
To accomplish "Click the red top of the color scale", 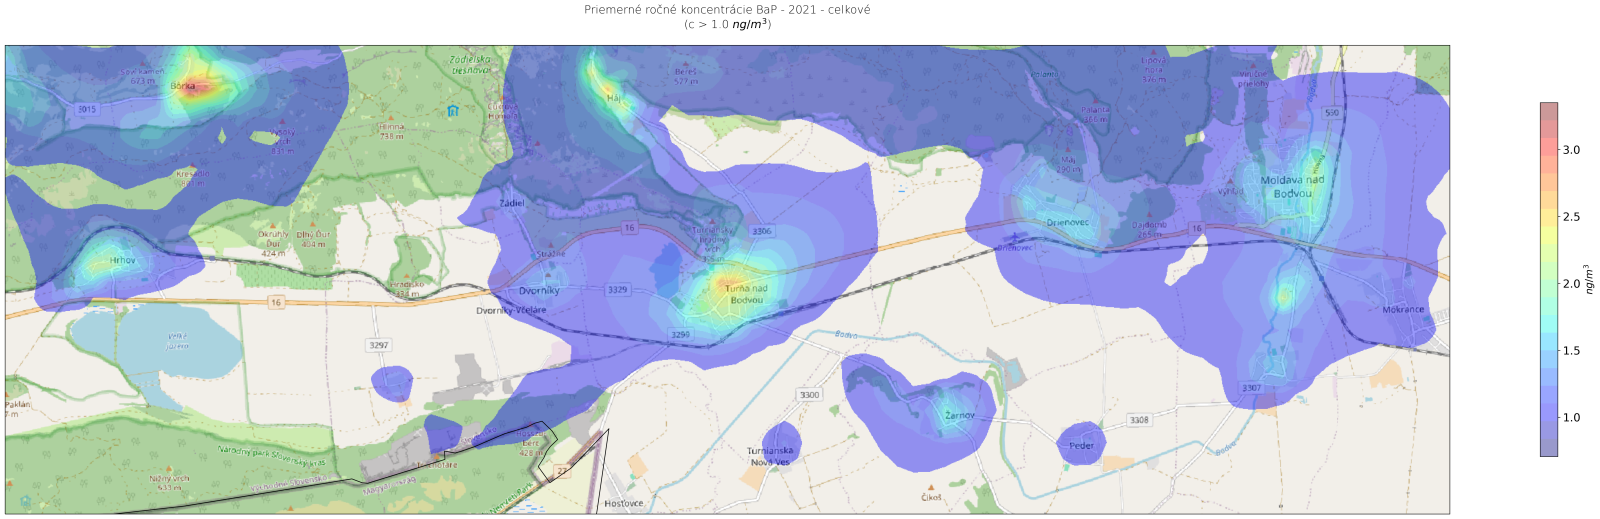I will pyautogui.click(x=1548, y=110).
